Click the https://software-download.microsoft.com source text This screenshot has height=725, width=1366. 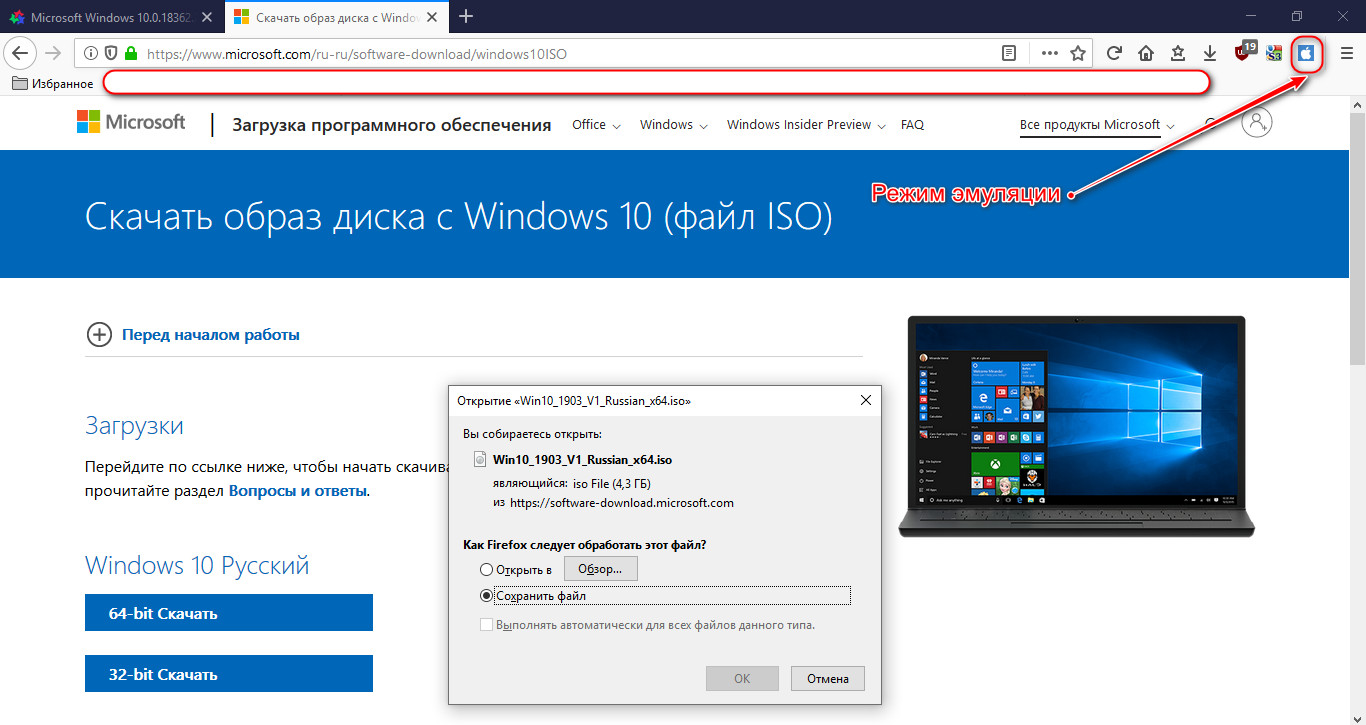(622, 503)
